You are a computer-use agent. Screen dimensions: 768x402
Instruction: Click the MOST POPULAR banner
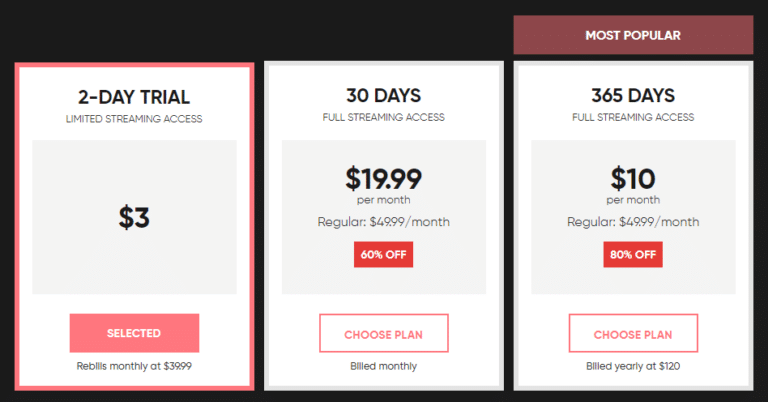click(633, 36)
